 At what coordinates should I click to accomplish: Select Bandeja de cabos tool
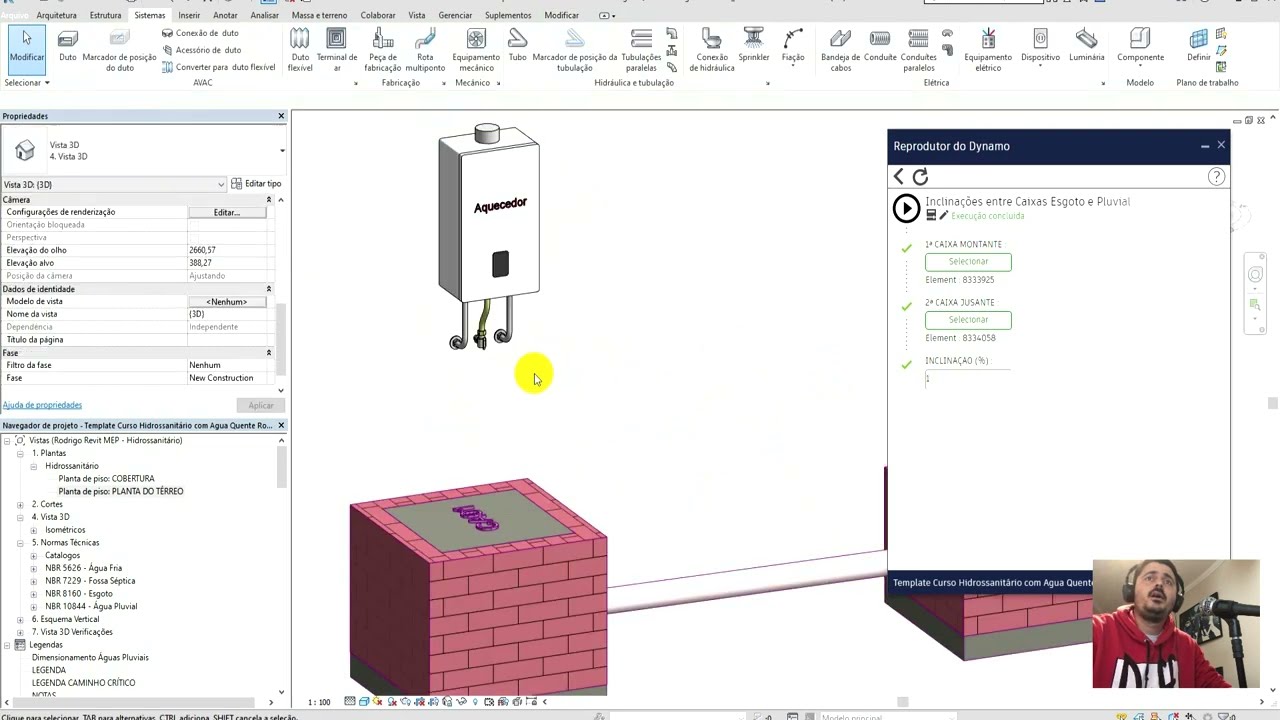pos(841,49)
